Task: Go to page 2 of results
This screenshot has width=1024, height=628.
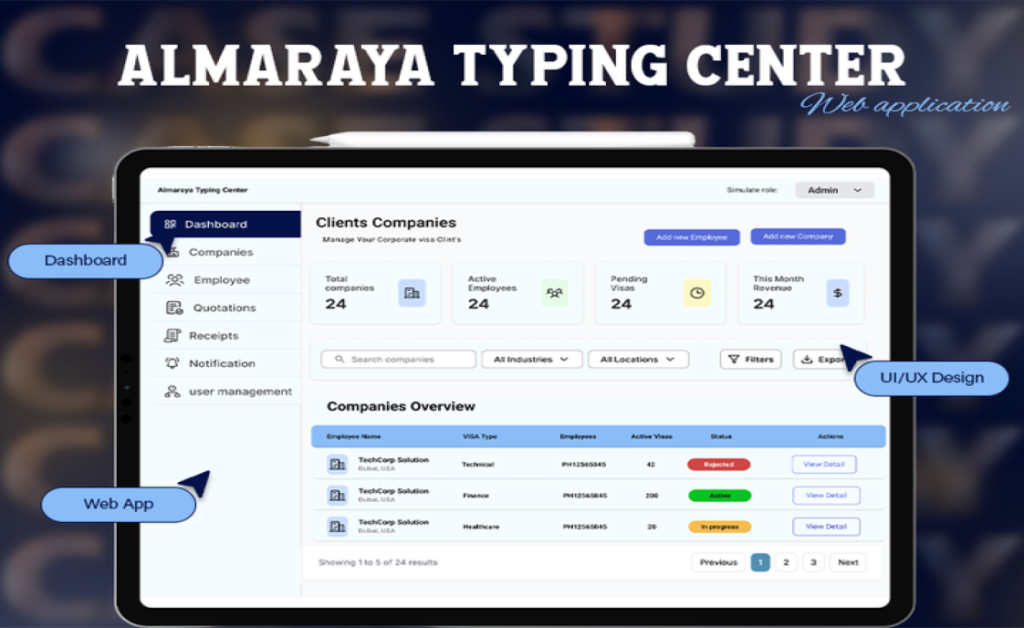Action: pos(786,562)
